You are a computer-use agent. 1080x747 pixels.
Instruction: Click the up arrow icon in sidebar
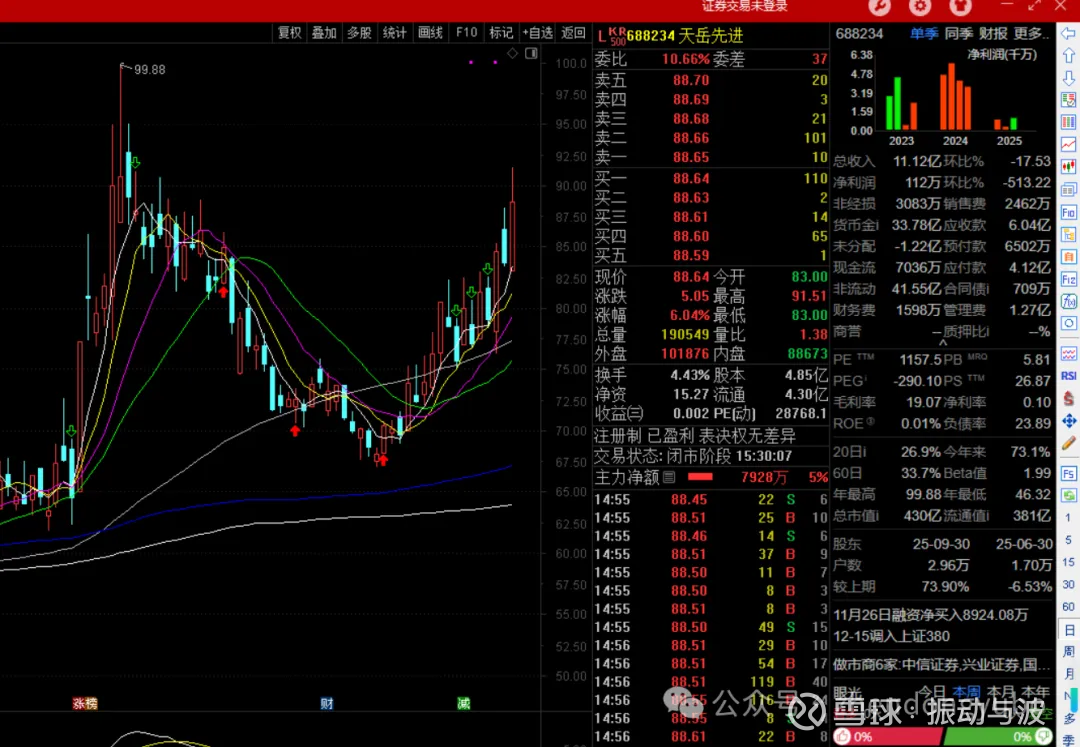[x=1069, y=55]
